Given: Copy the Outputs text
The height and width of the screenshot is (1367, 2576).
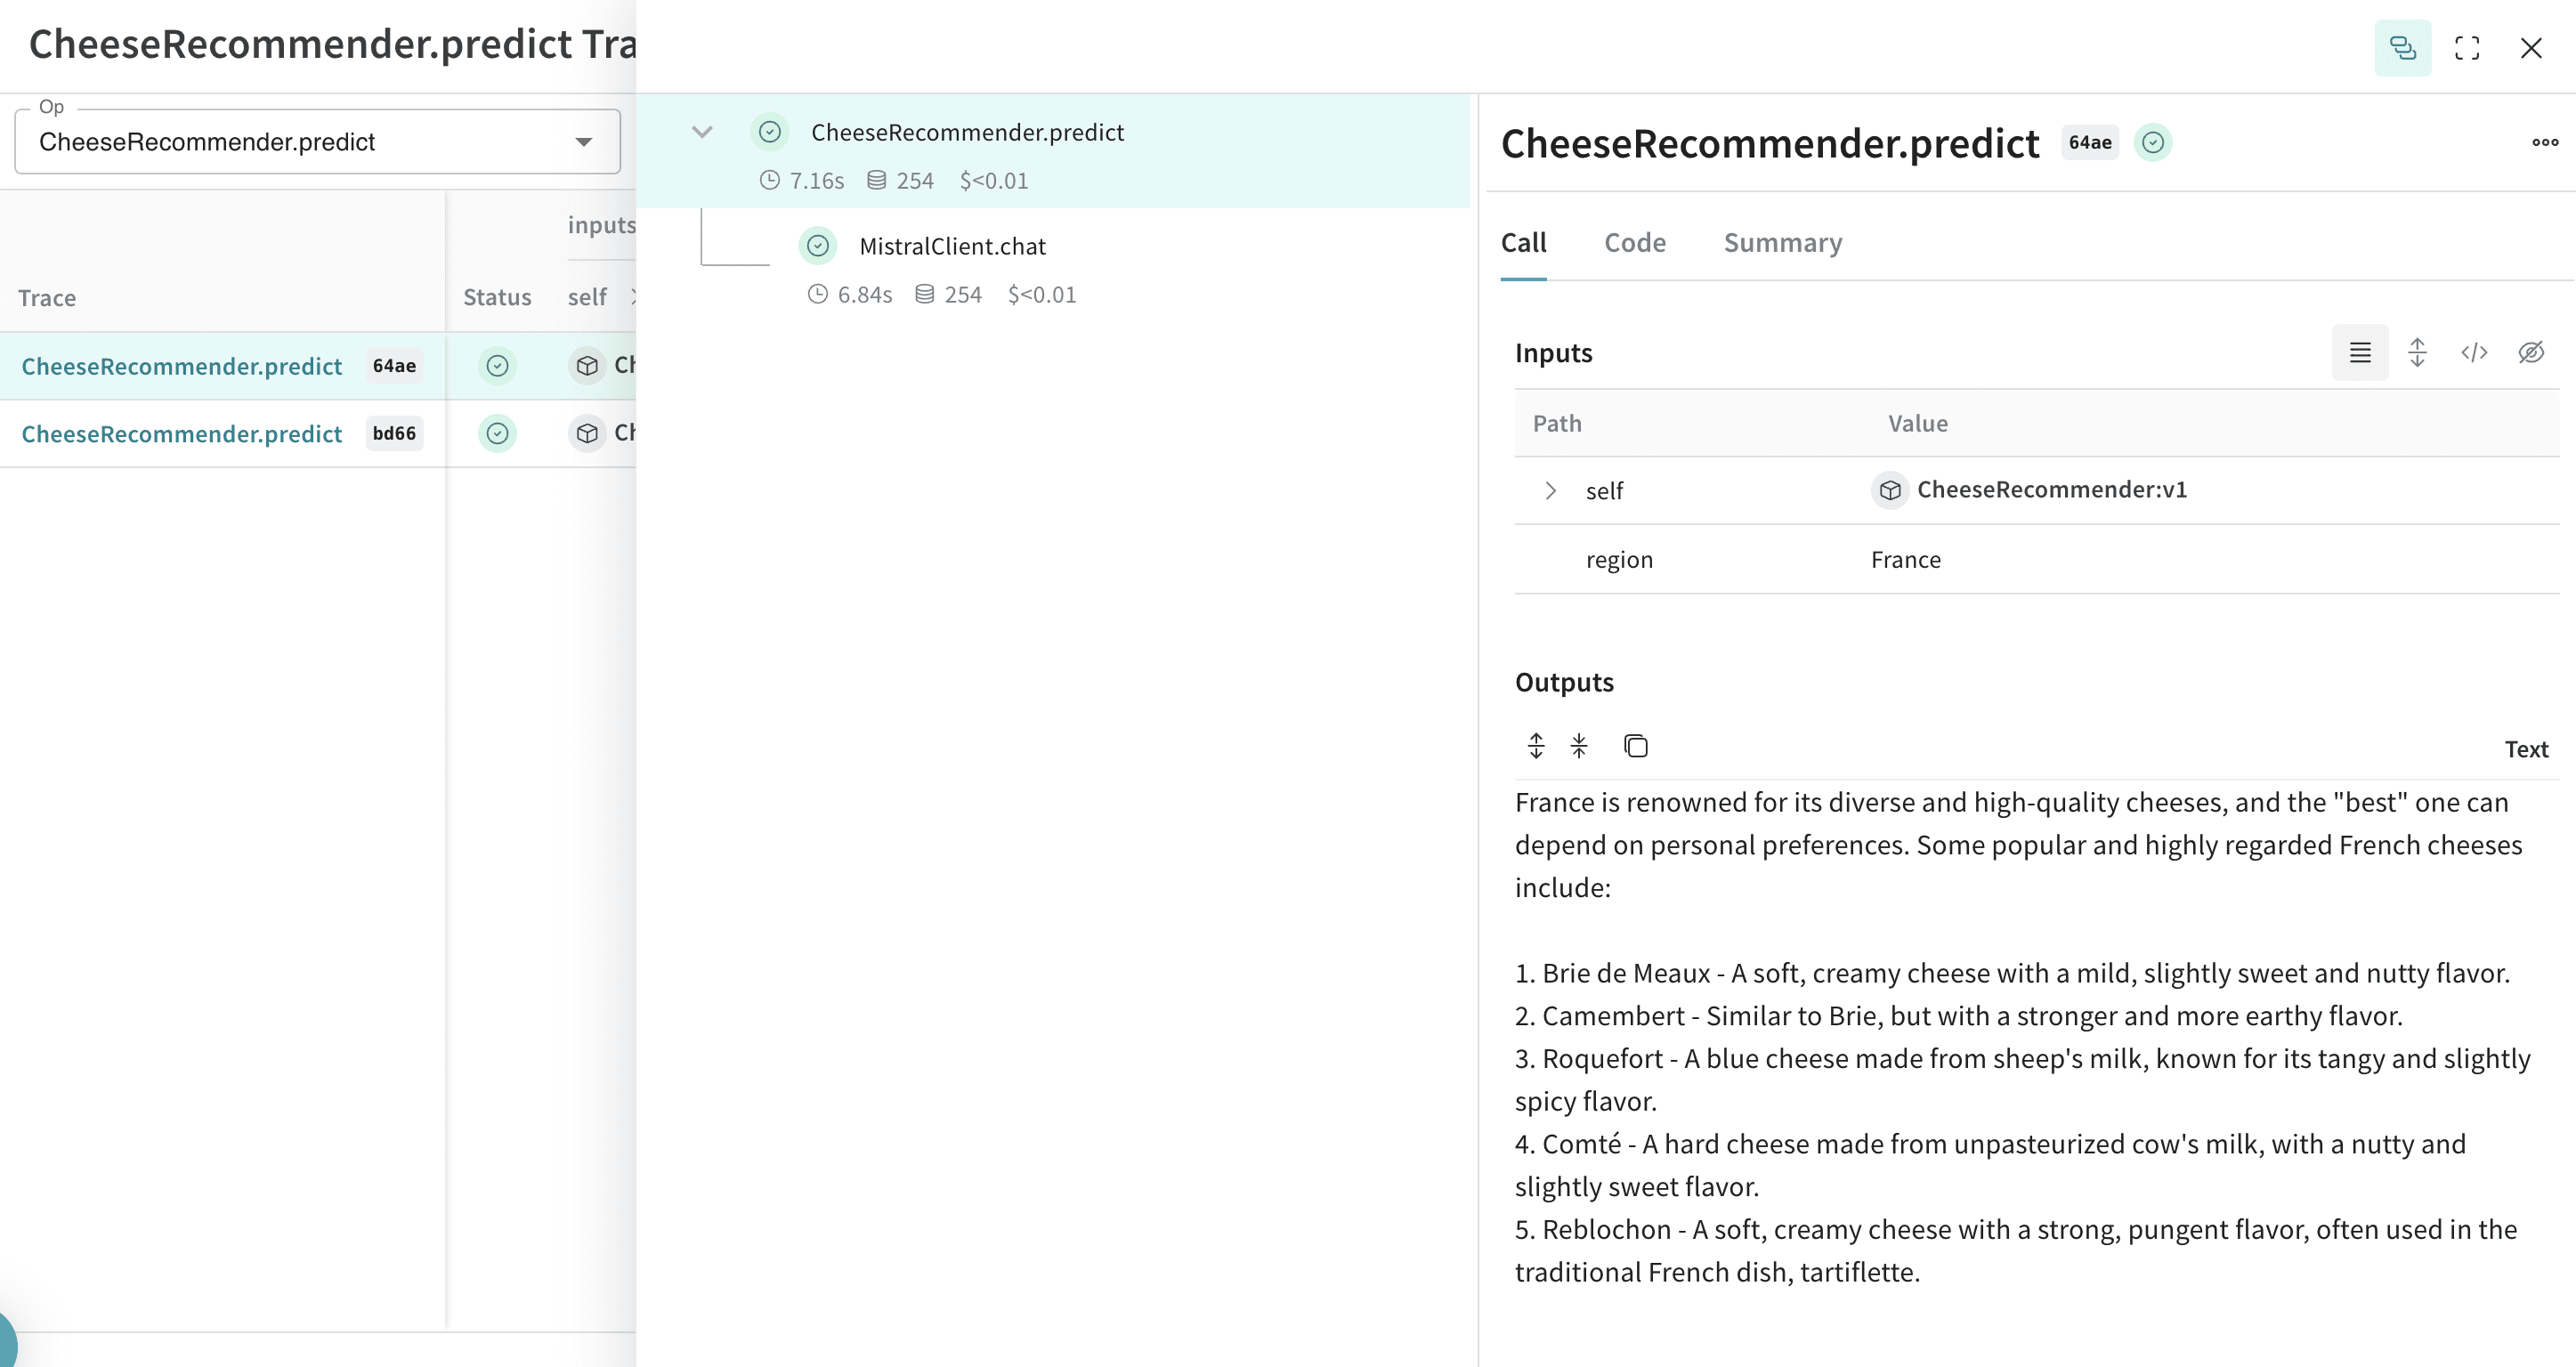Looking at the screenshot, I should pyautogui.click(x=1636, y=746).
